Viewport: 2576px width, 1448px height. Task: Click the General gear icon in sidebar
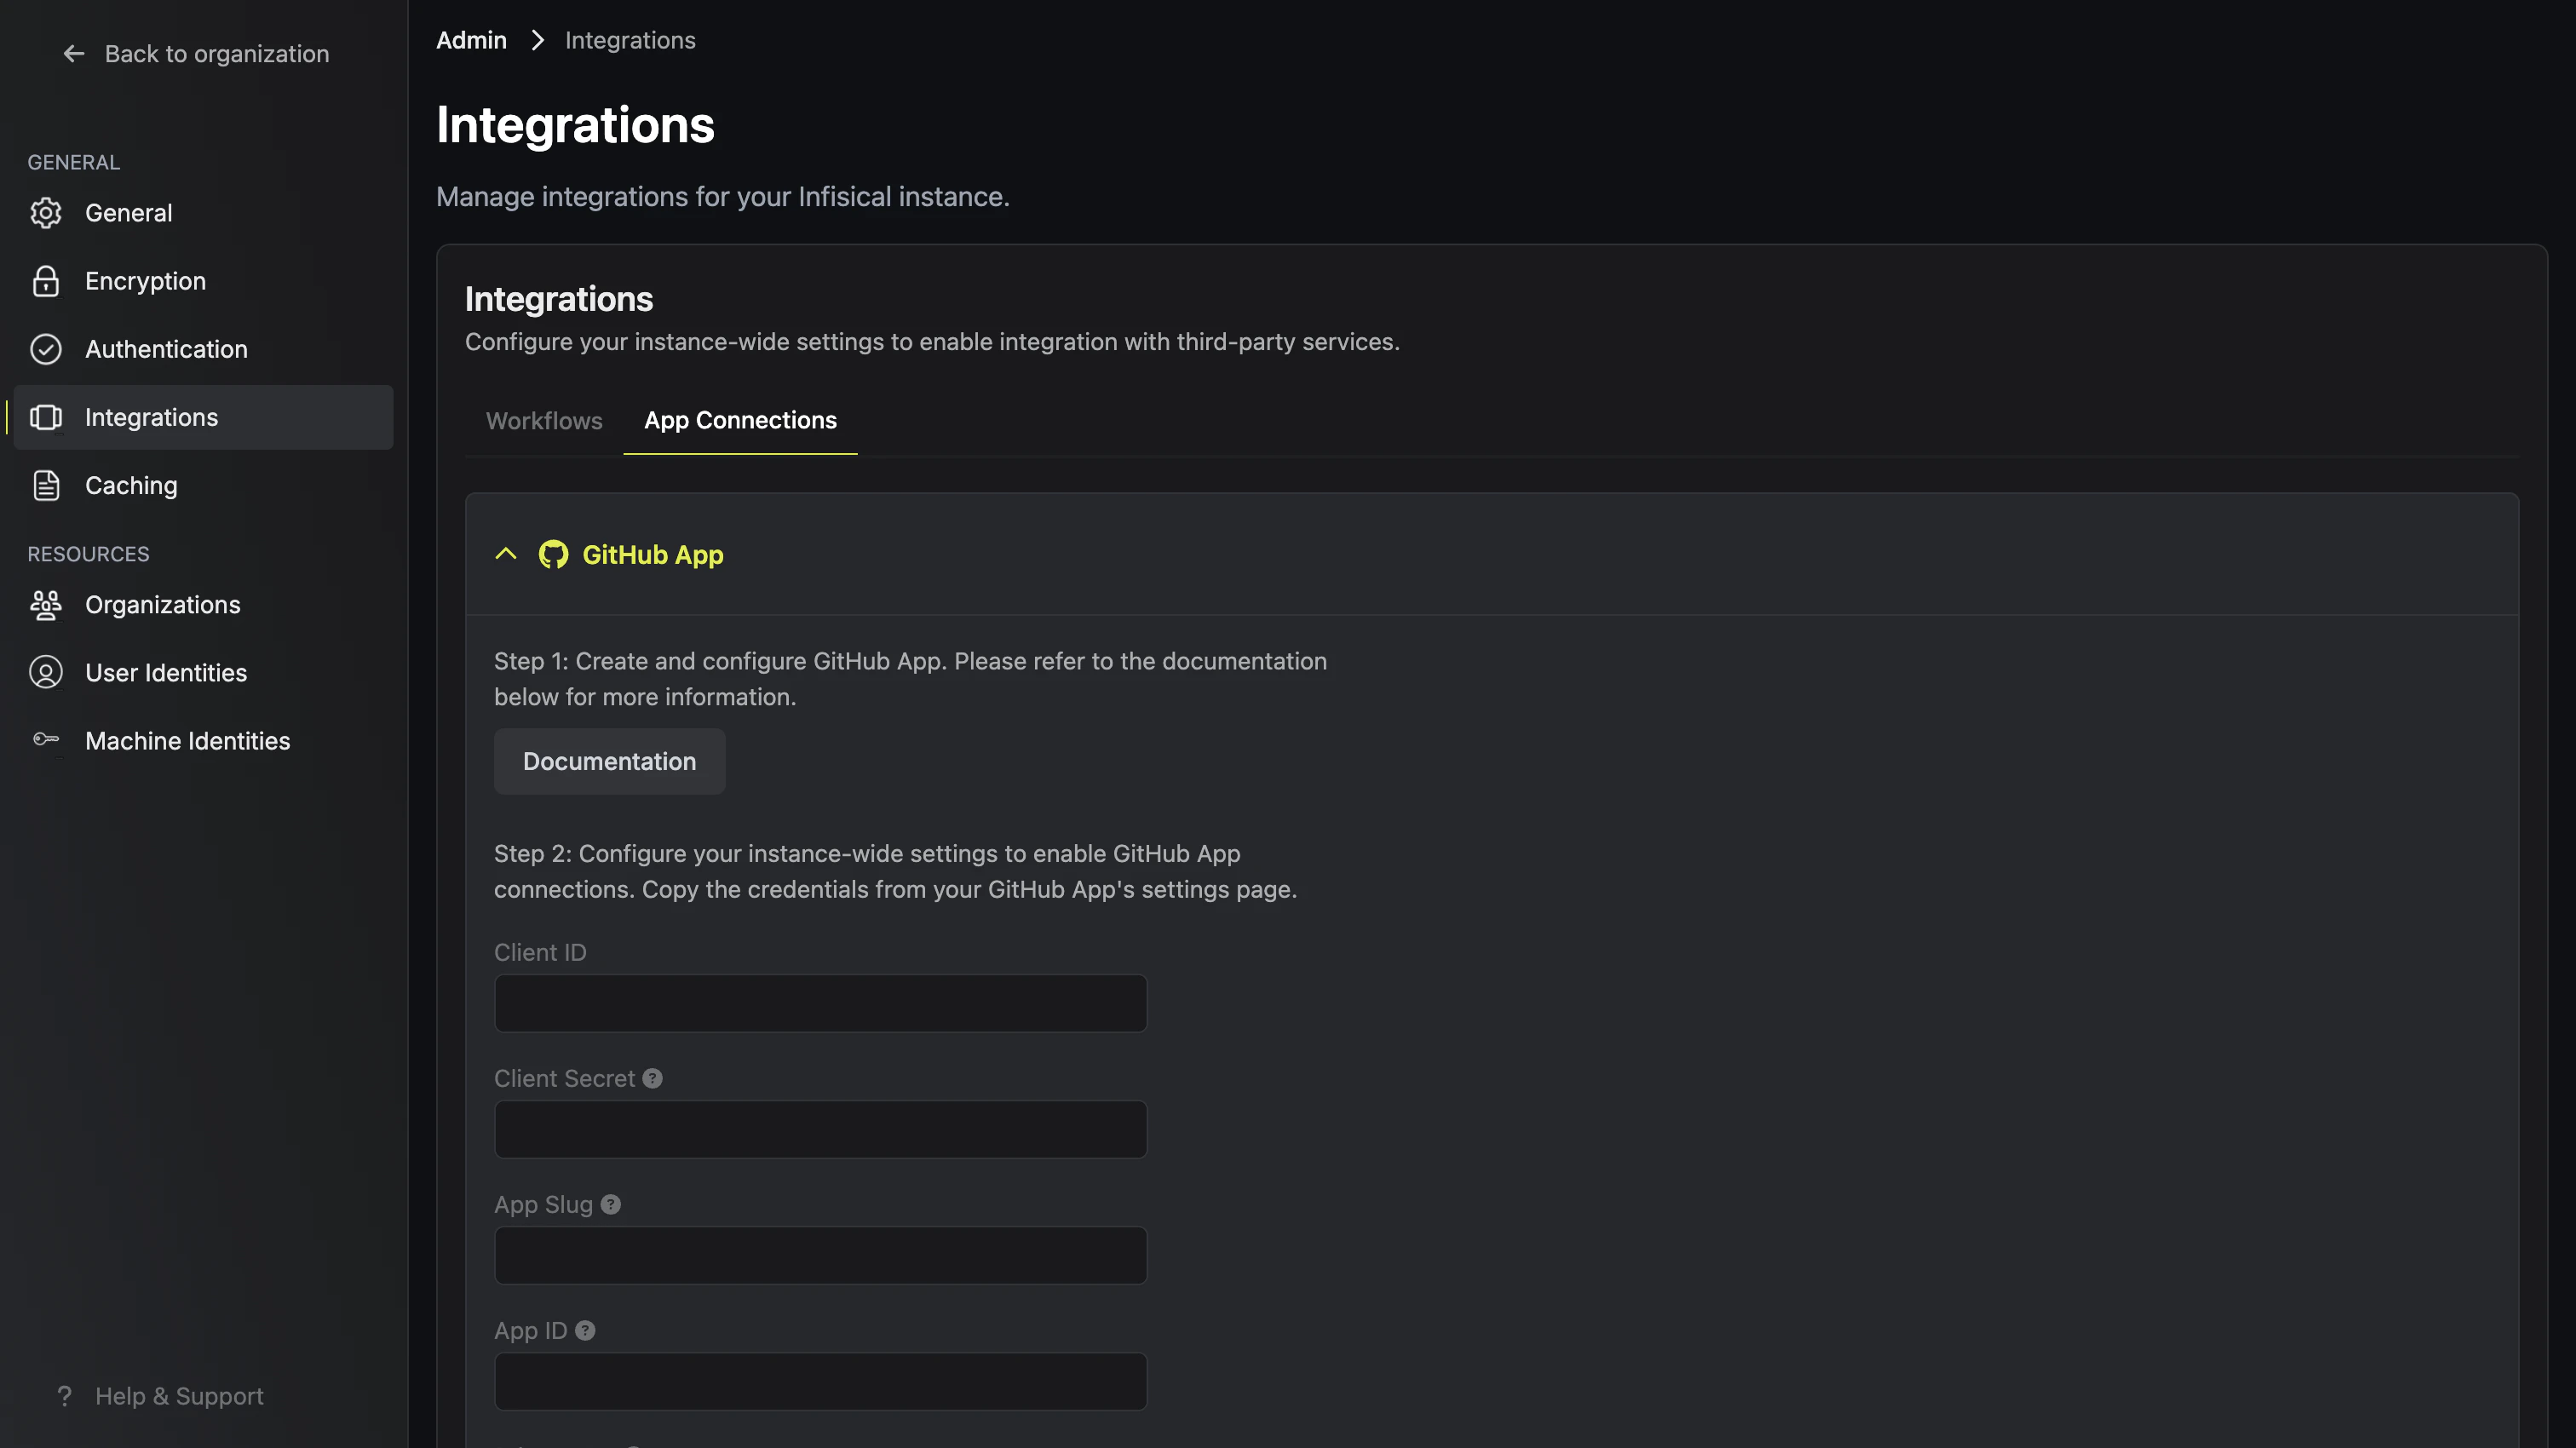(x=46, y=213)
